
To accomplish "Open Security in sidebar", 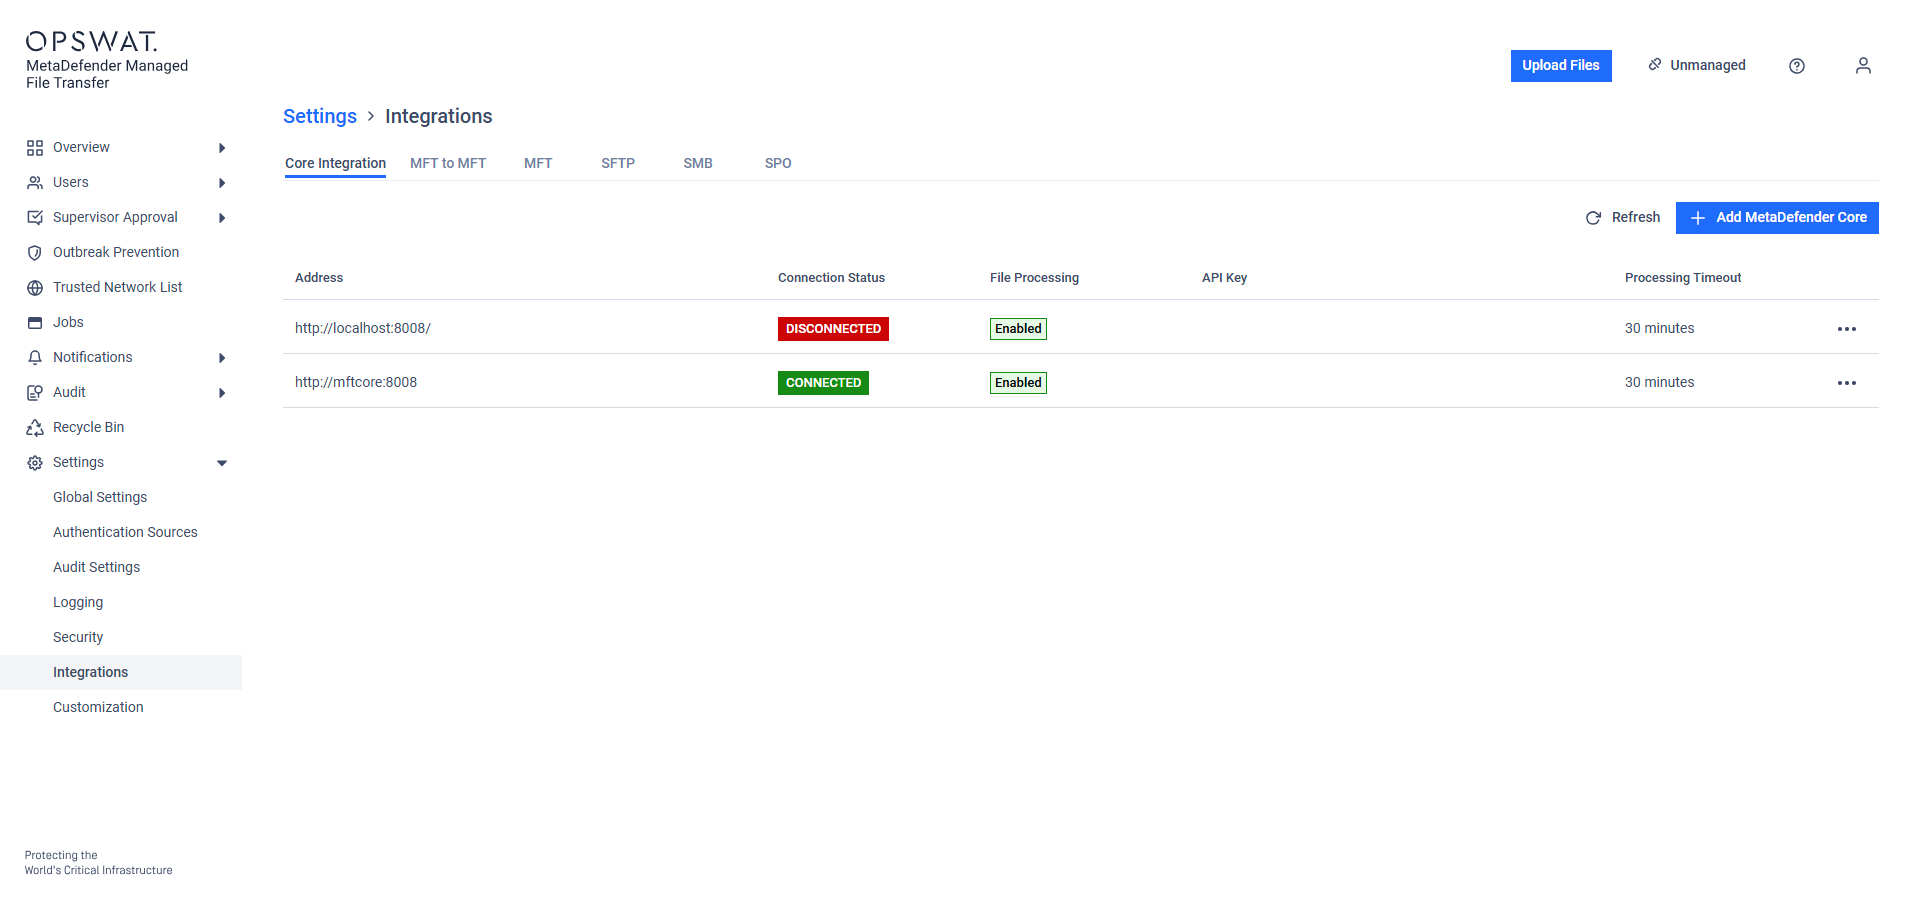I will (78, 637).
